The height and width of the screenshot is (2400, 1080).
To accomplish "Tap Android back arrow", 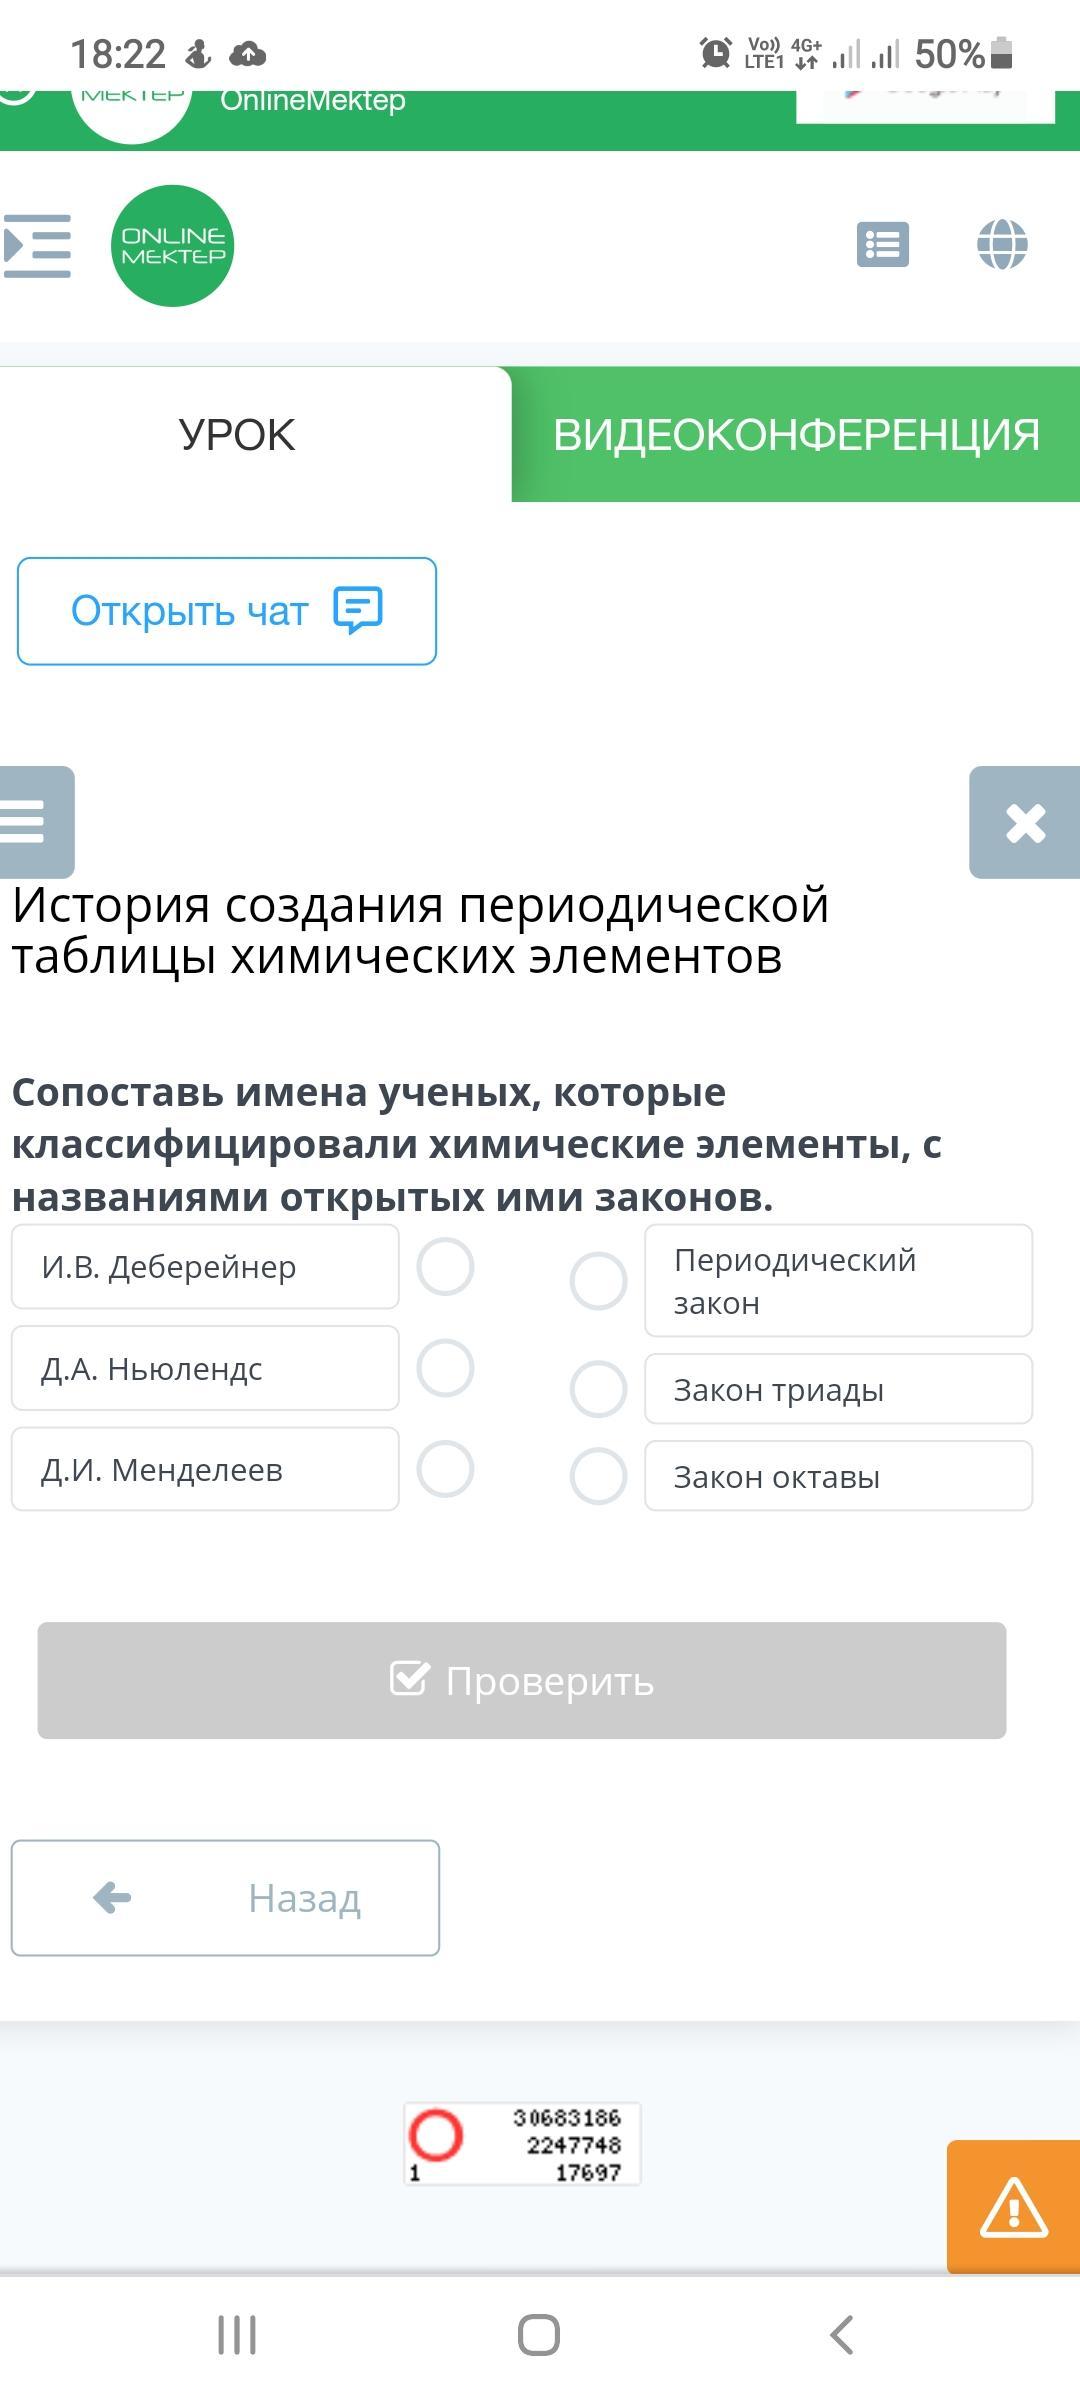I will pyautogui.click(x=842, y=2336).
